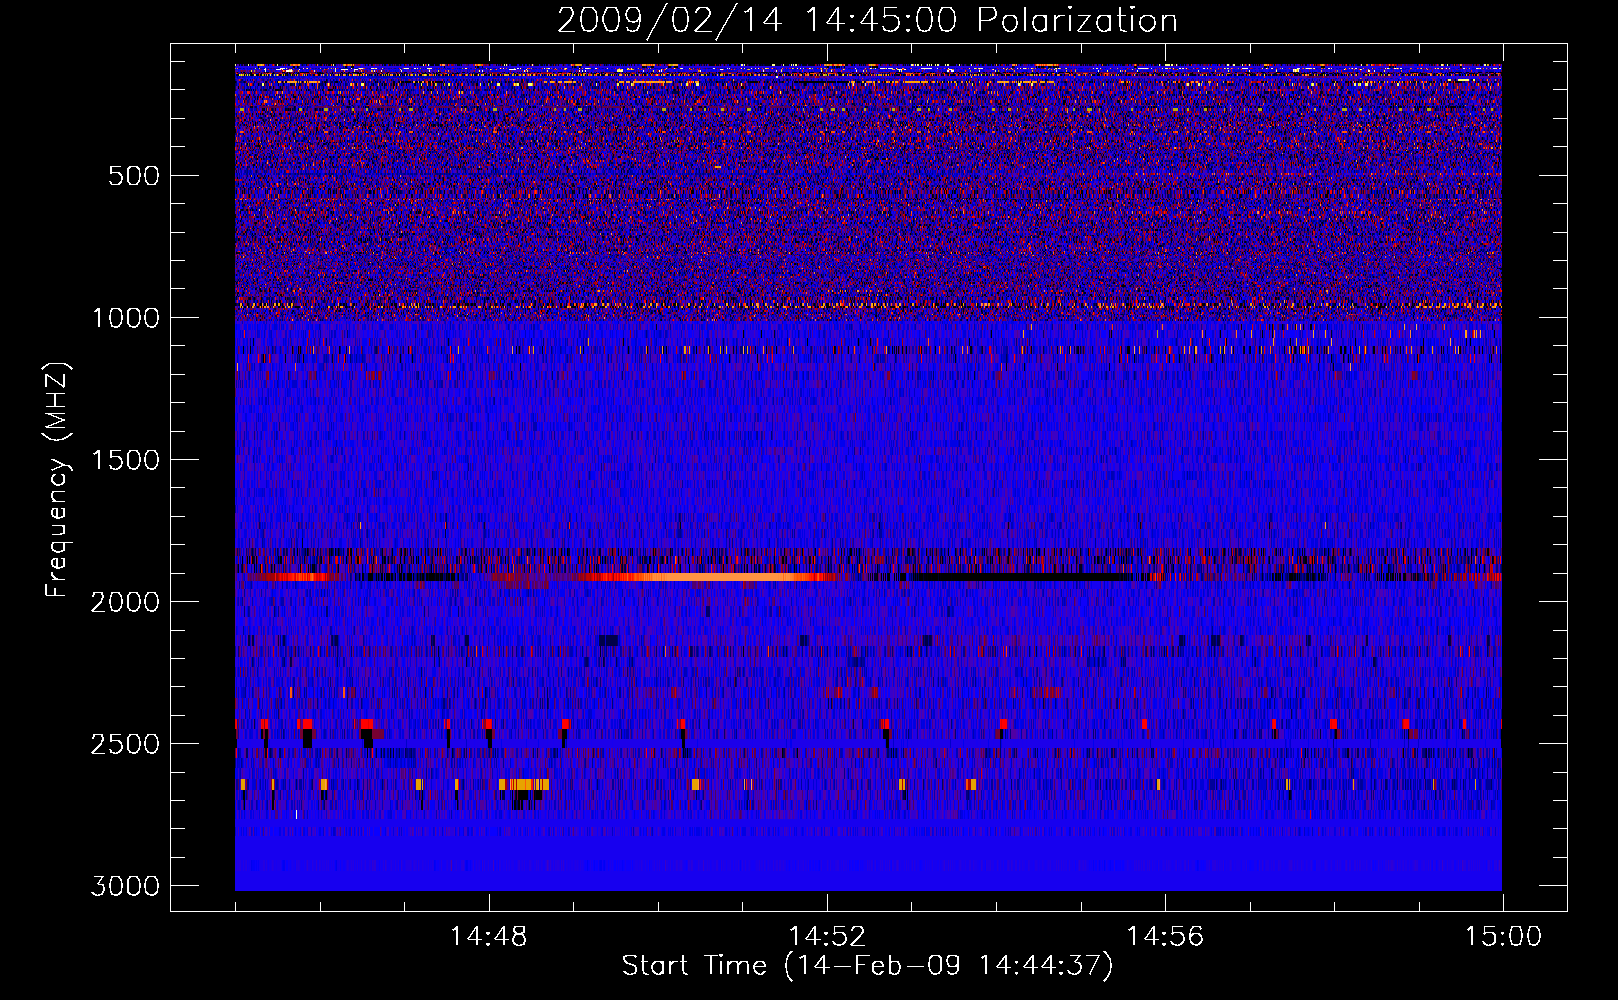Click the 2500 frequency tick label
This screenshot has width=1618, height=1000.
pos(125,744)
